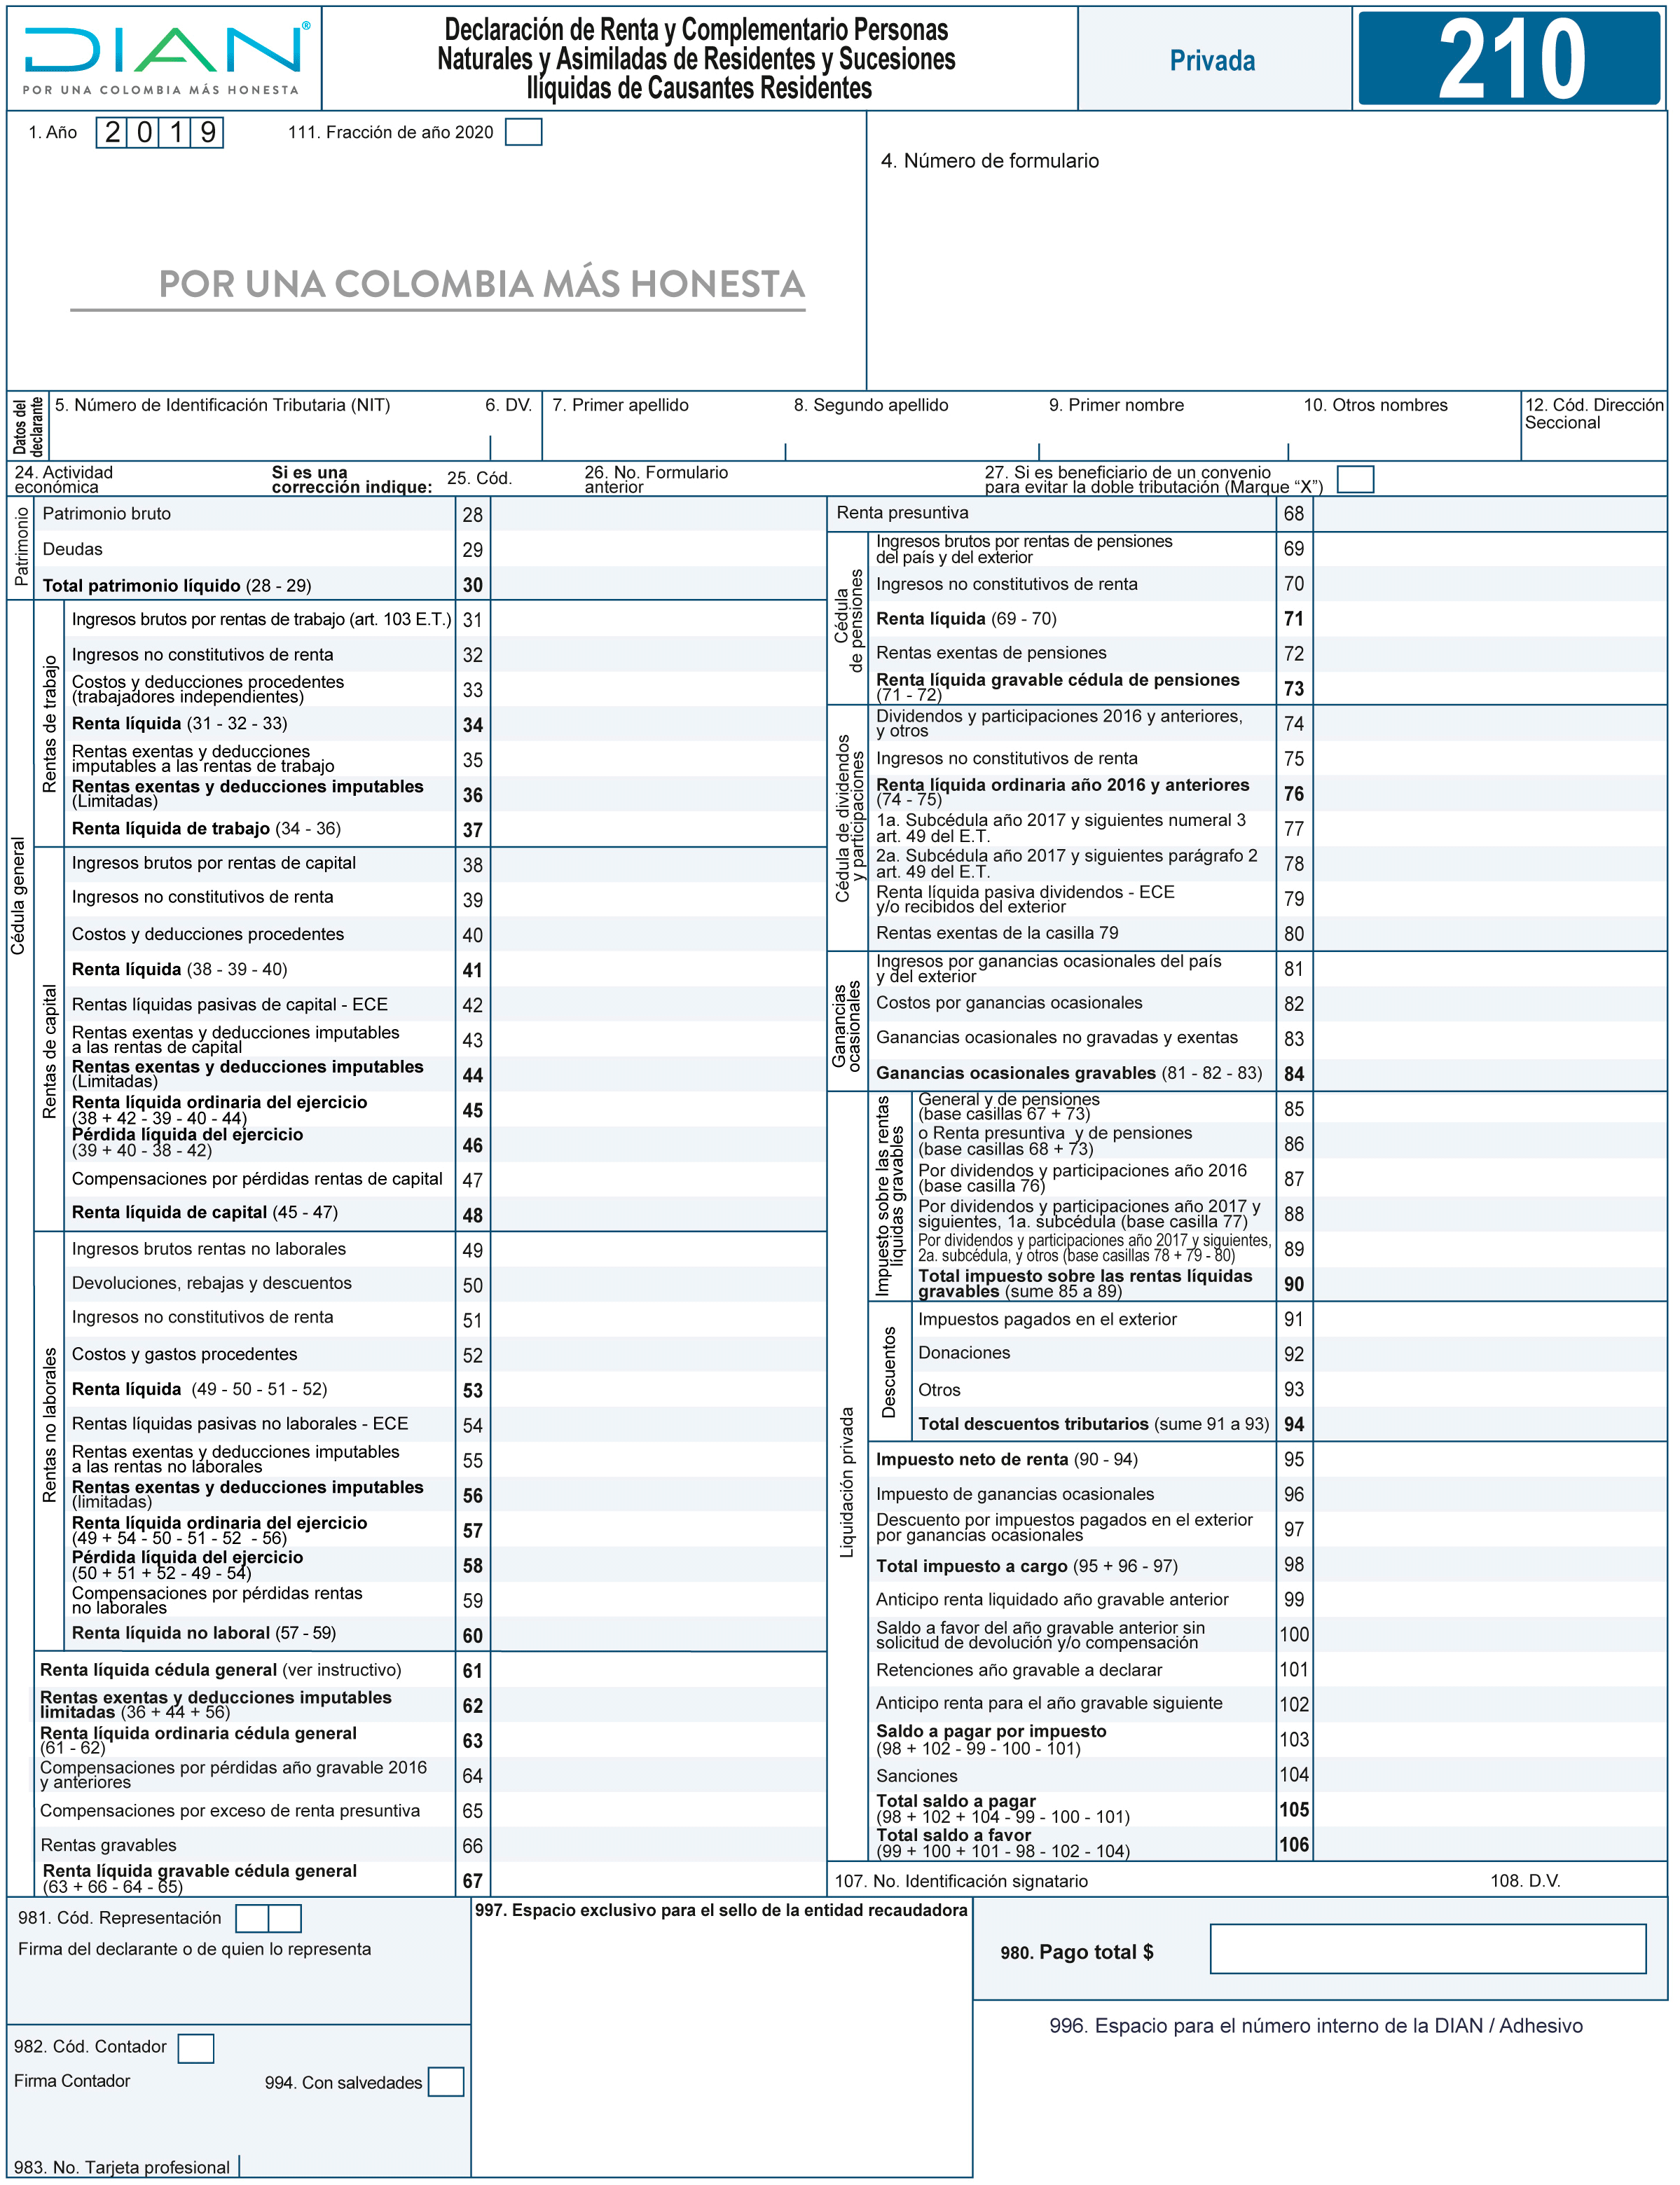
Task: Click the Rentas exentas de la casilla 79 field 80
Action: [1489, 933]
